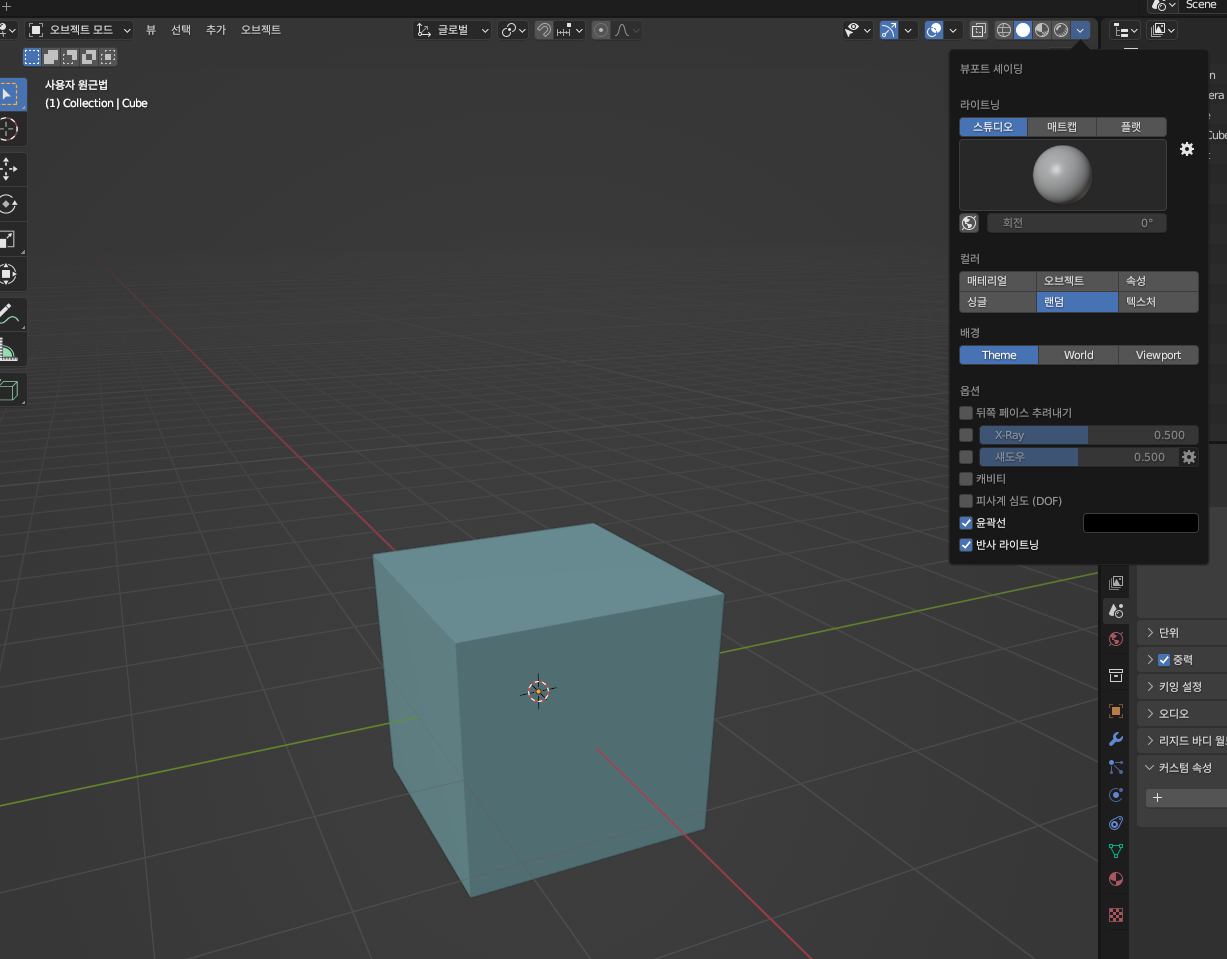Viewport: 1227px width, 959px height.
Task: Switch to wireframe viewport shading
Action: (1004, 30)
